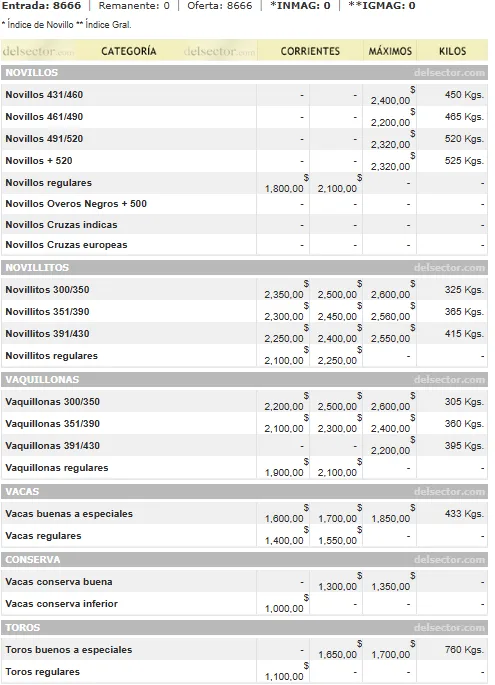Click the Vaquillonas 300/350 row label
The image size is (495, 685).
(52, 401)
